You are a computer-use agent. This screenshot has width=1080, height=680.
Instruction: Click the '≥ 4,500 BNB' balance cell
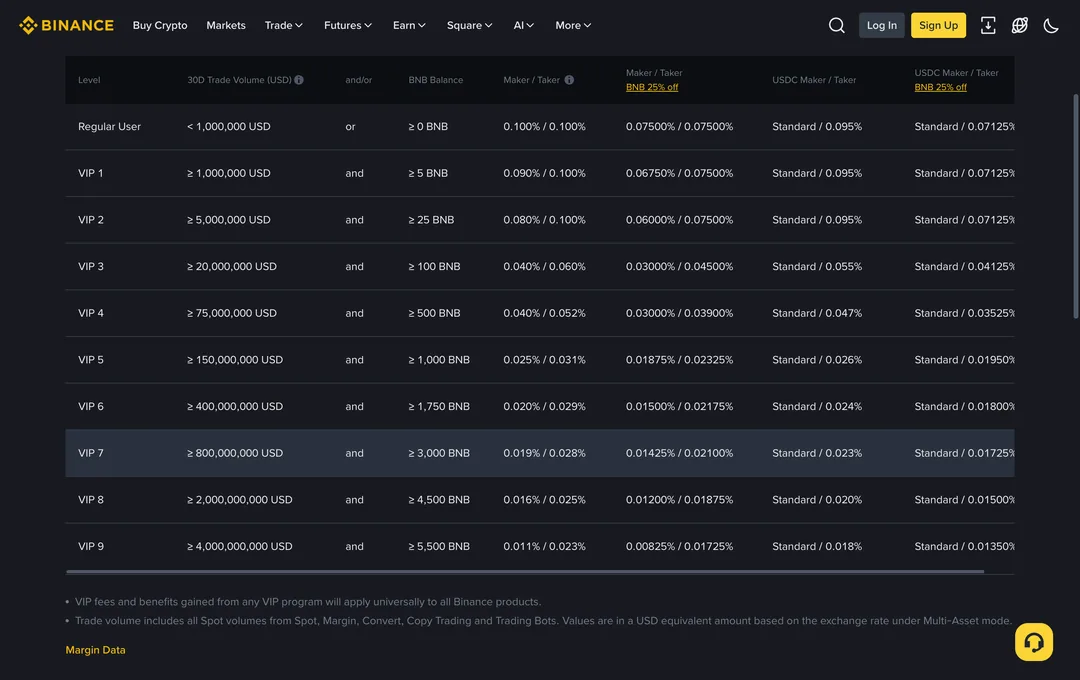click(x=439, y=500)
